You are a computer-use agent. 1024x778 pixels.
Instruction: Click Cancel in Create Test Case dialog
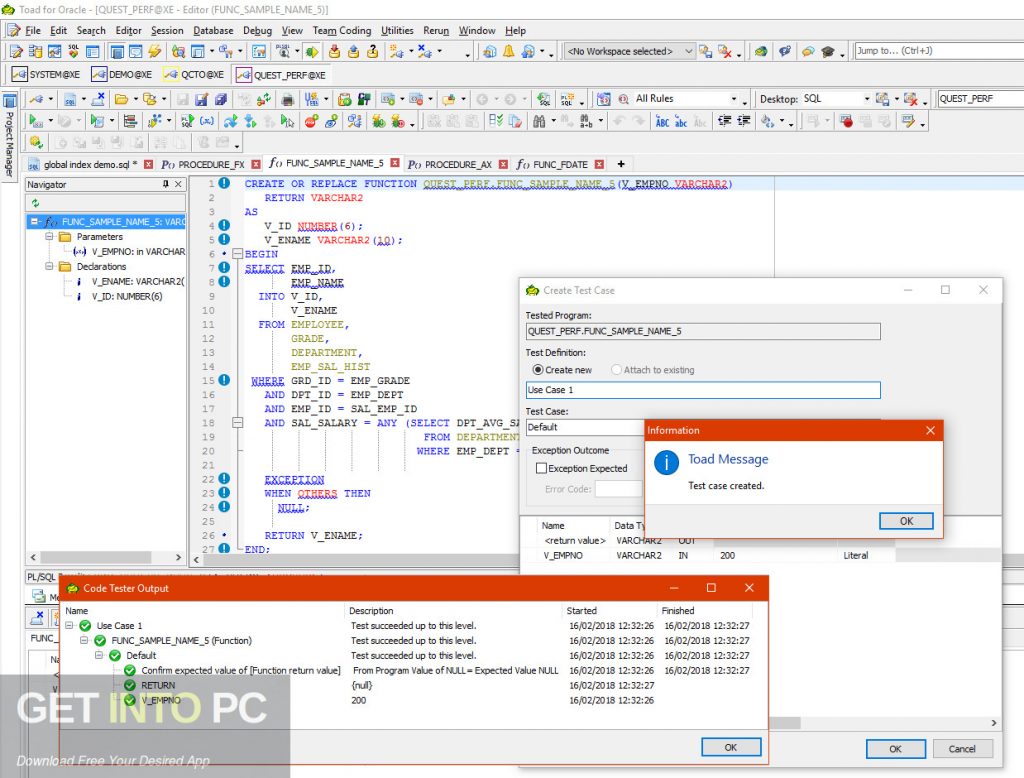tap(962, 749)
